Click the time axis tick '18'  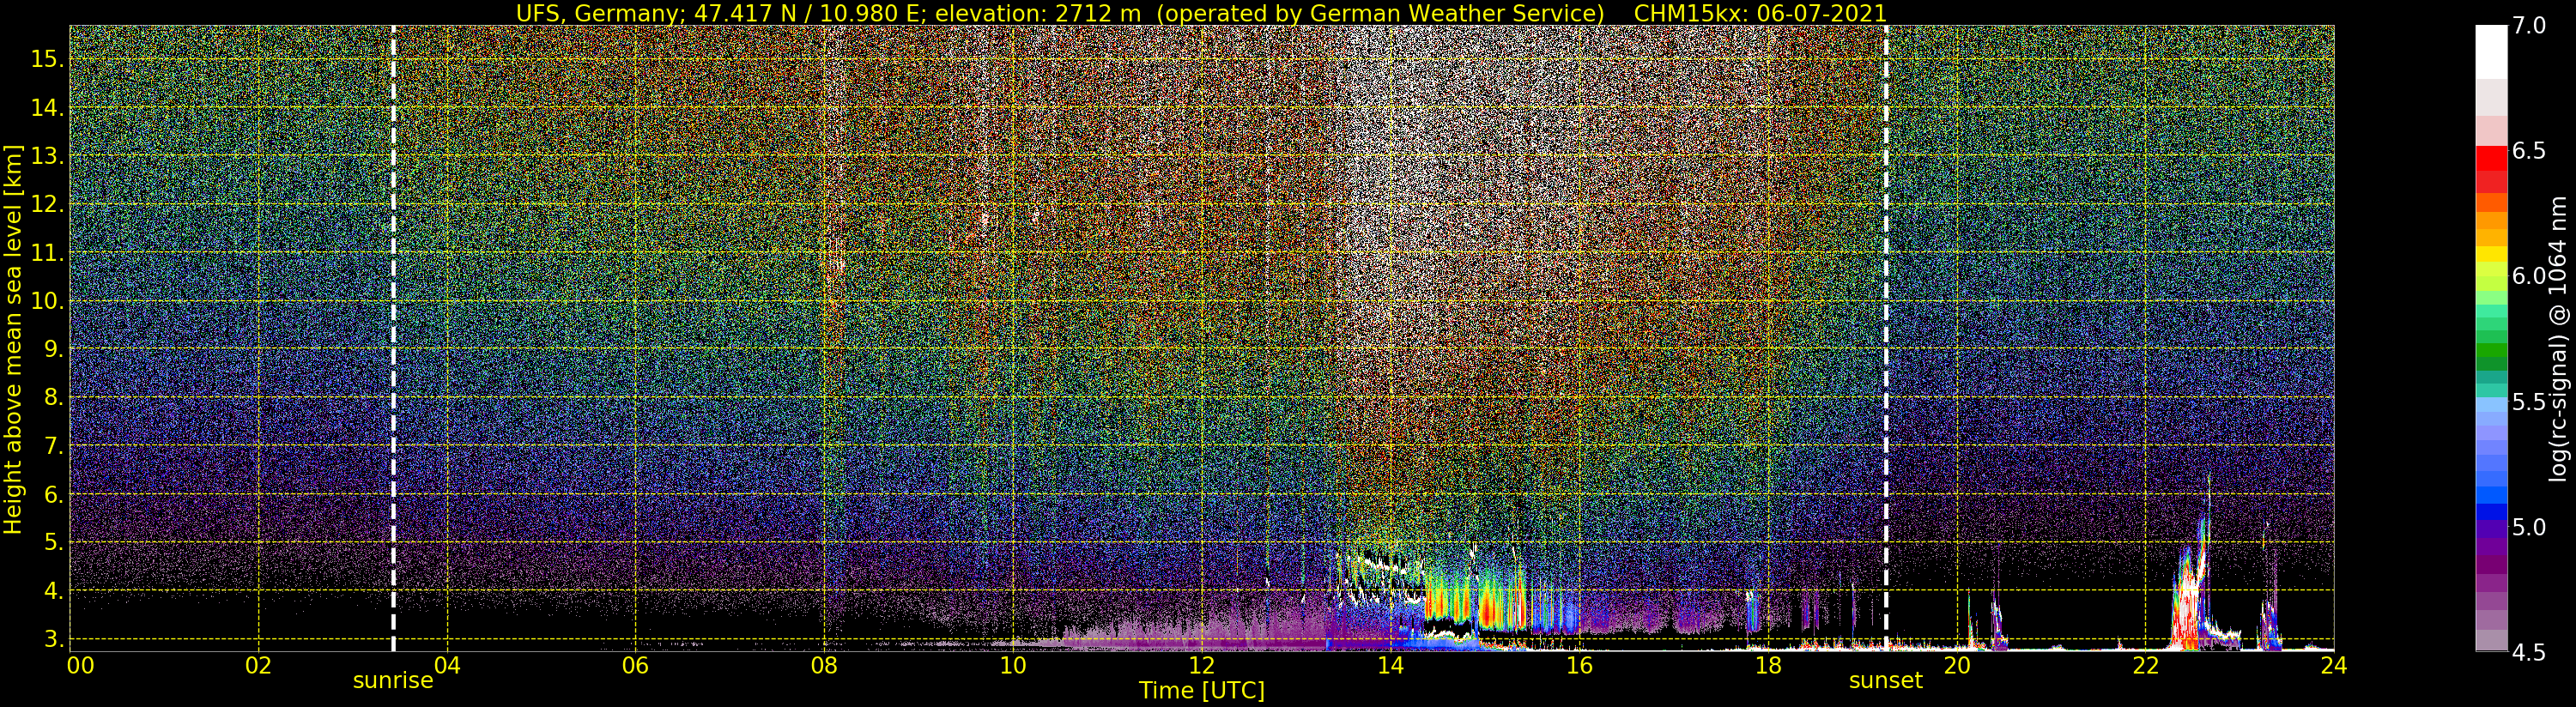coord(1768,665)
